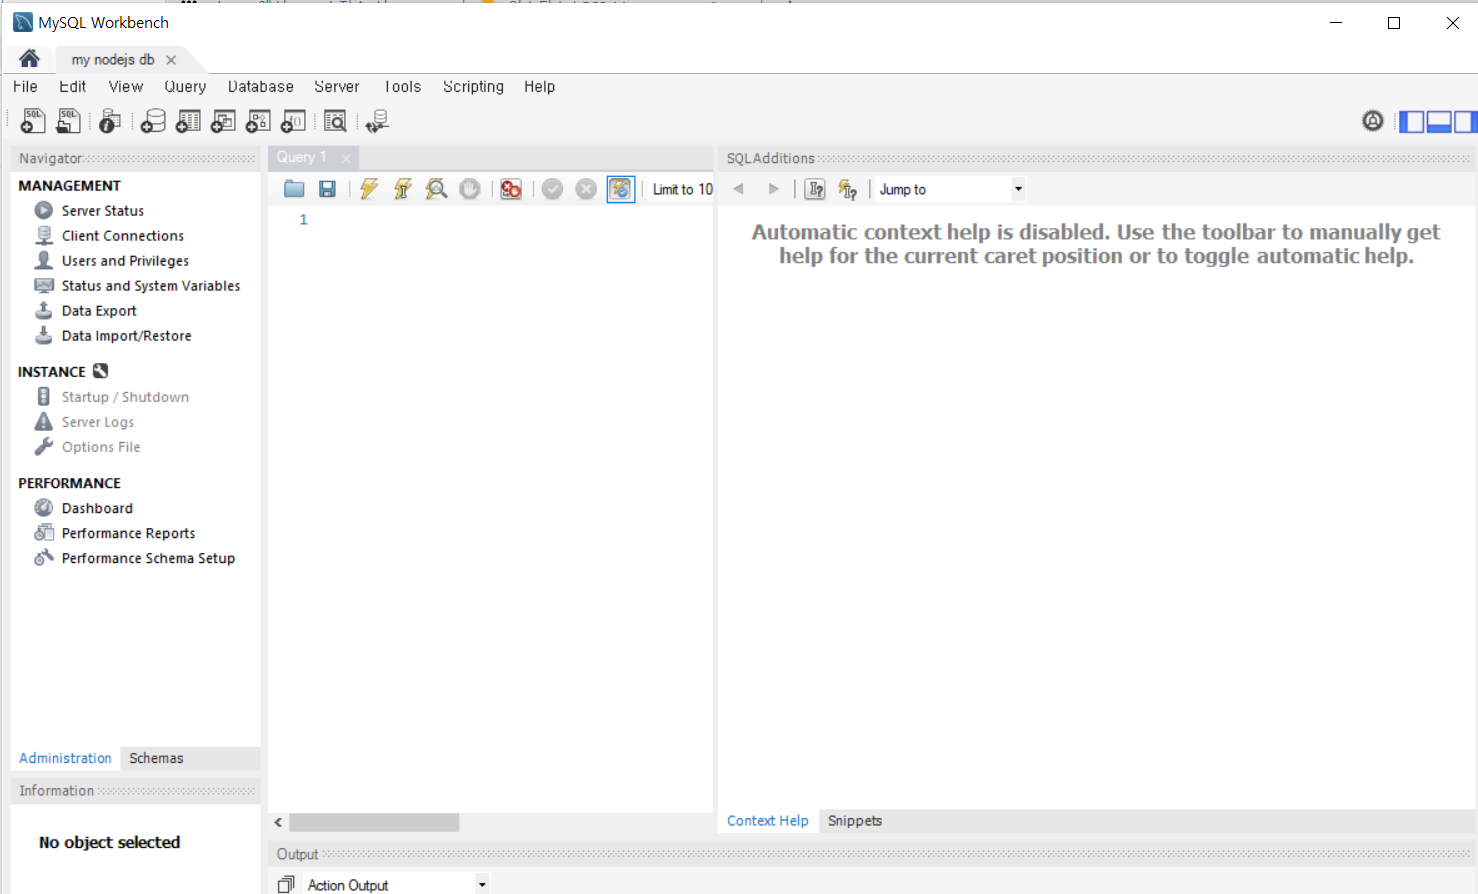1478x894 pixels.
Task: Open Data Import/Restore
Action: (126, 336)
